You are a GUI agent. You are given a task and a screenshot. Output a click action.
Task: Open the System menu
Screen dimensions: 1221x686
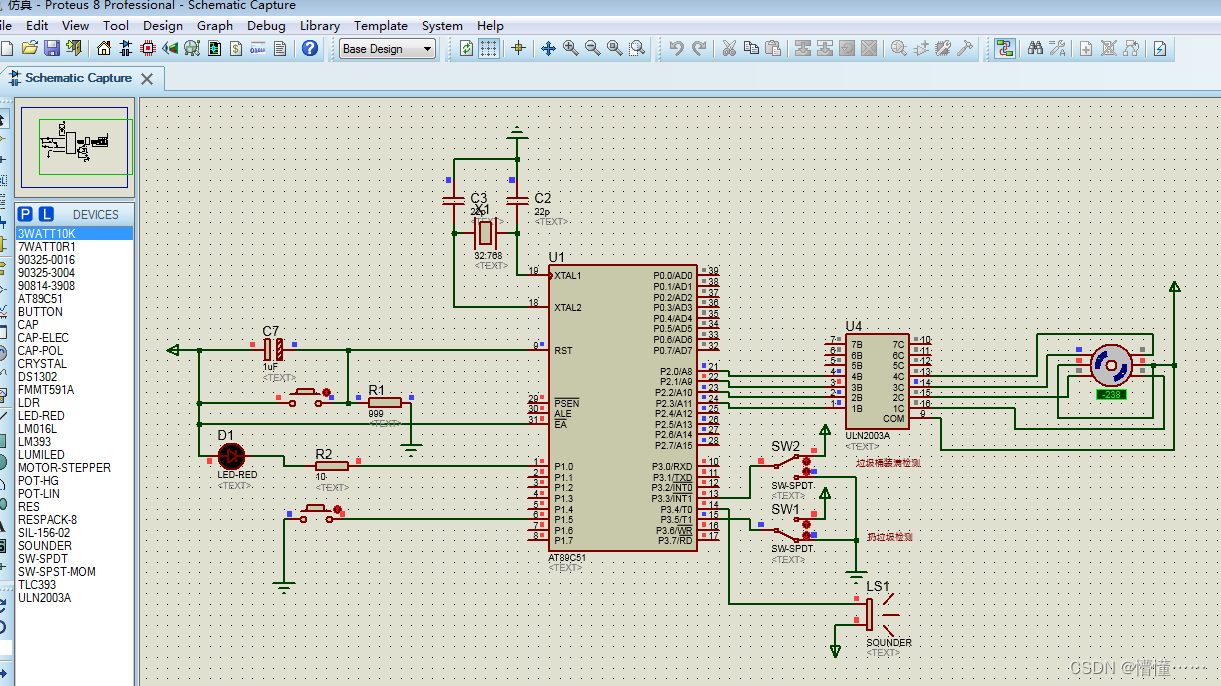point(442,25)
